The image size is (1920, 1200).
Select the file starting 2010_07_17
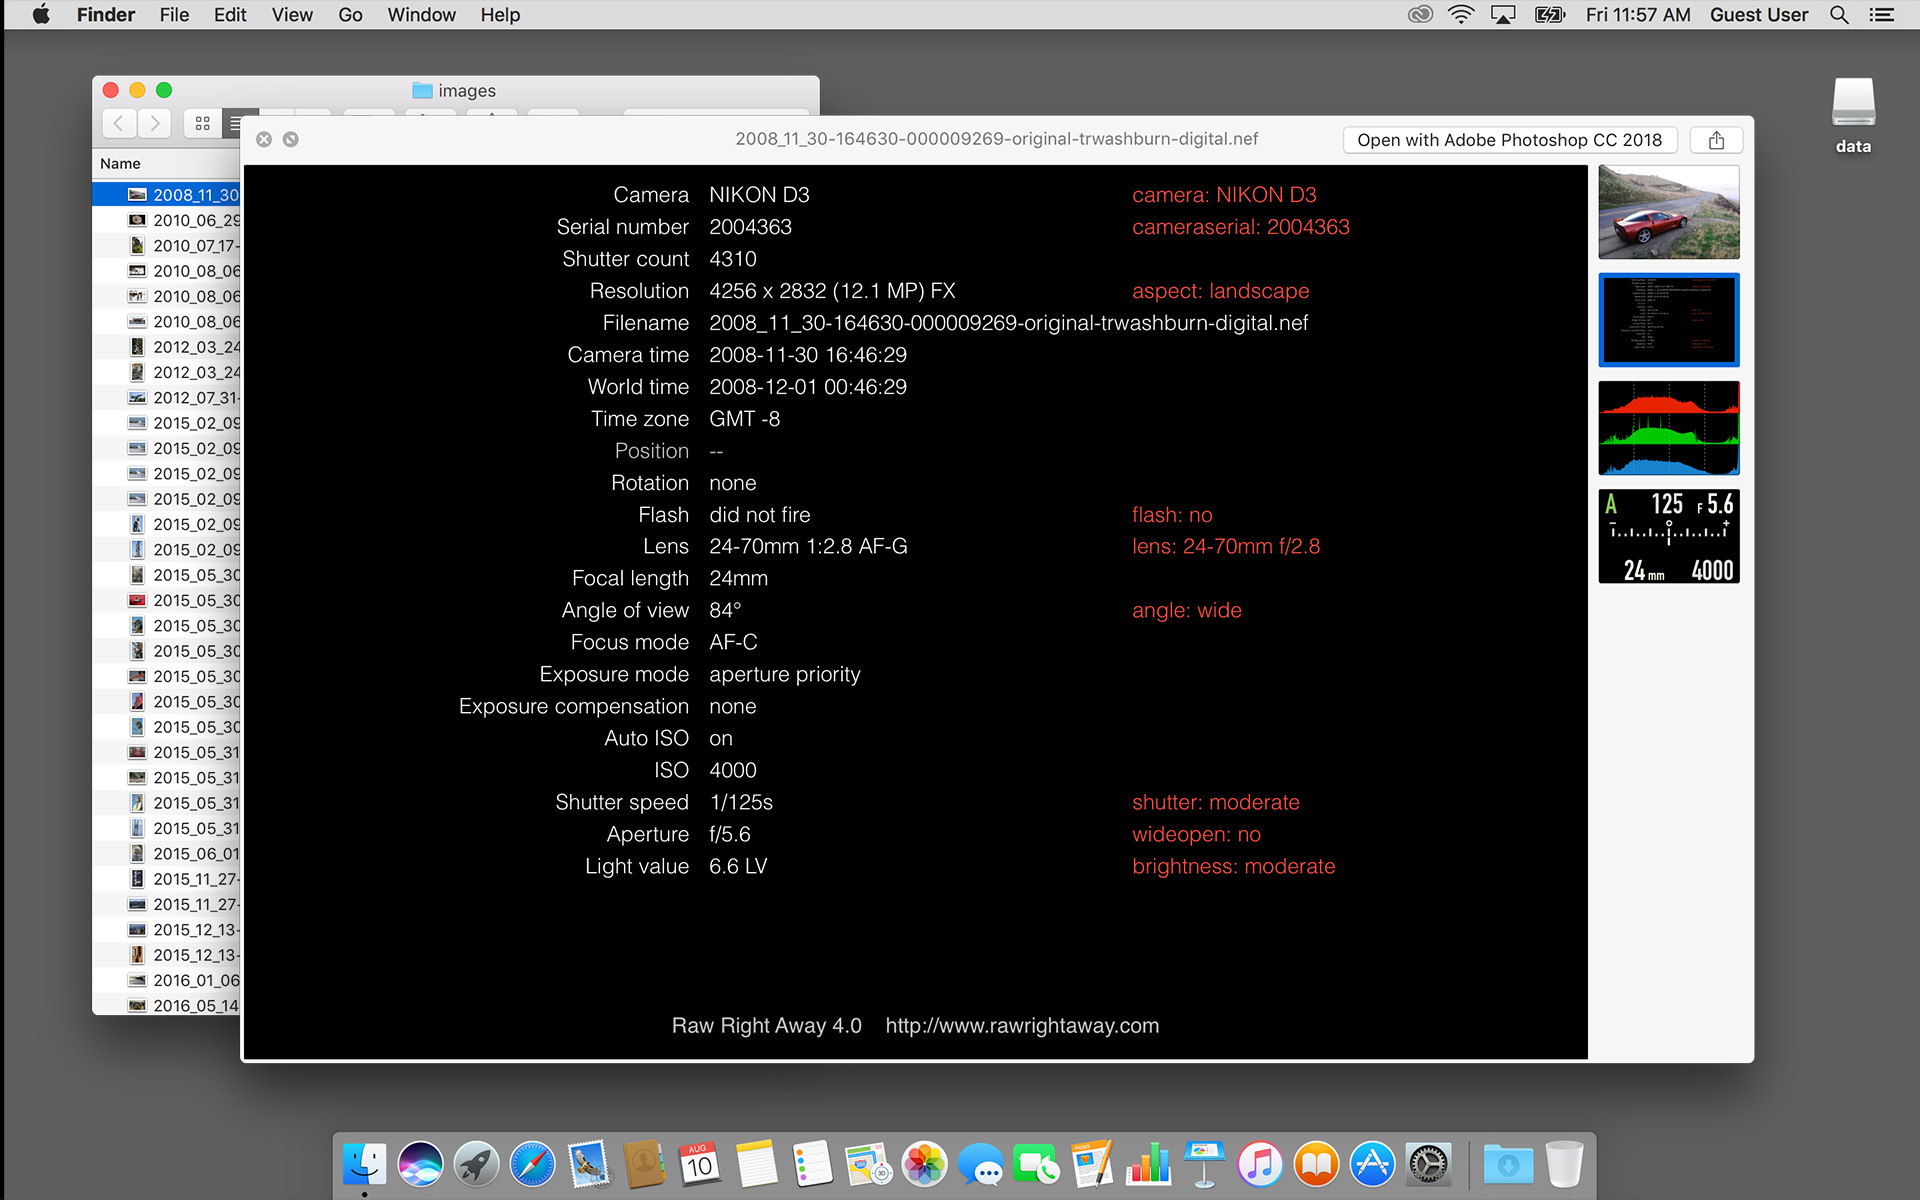click(167, 245)
